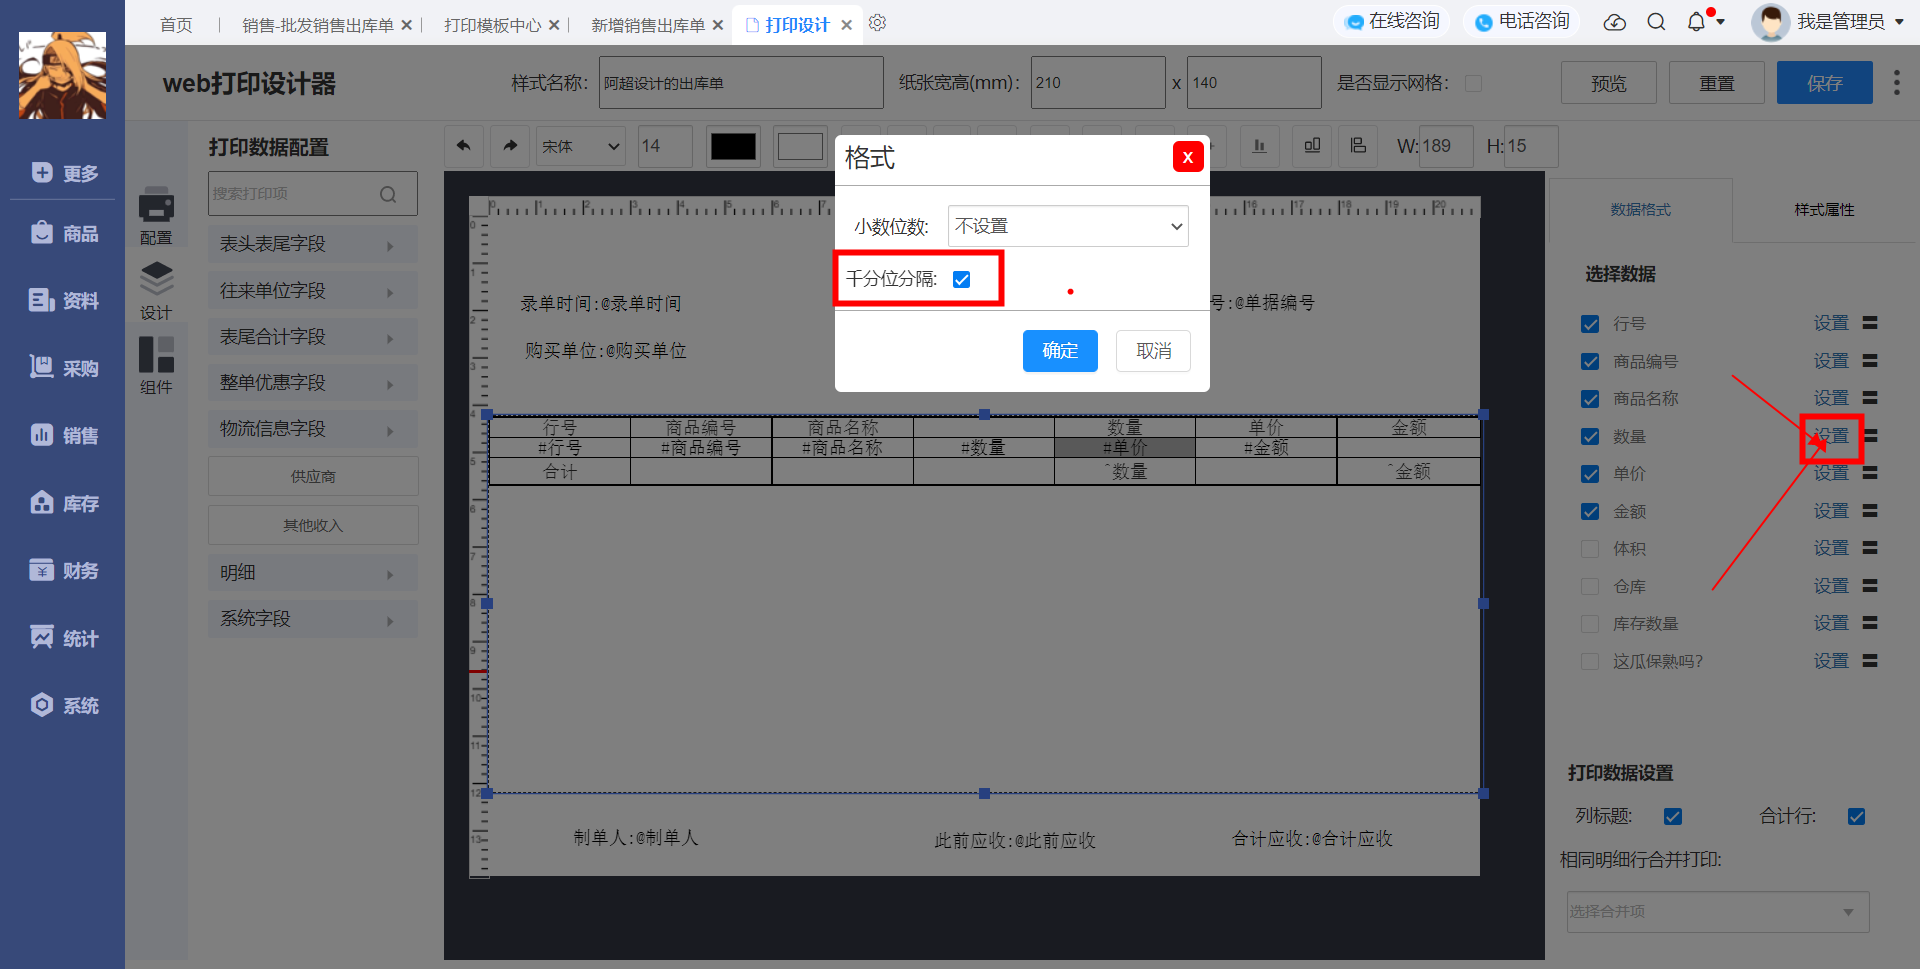Image resolution: width=1920 pixels, height=969 pixels.
Task: Switch to the 打印模板中心 tab
Action: point(492,25)
